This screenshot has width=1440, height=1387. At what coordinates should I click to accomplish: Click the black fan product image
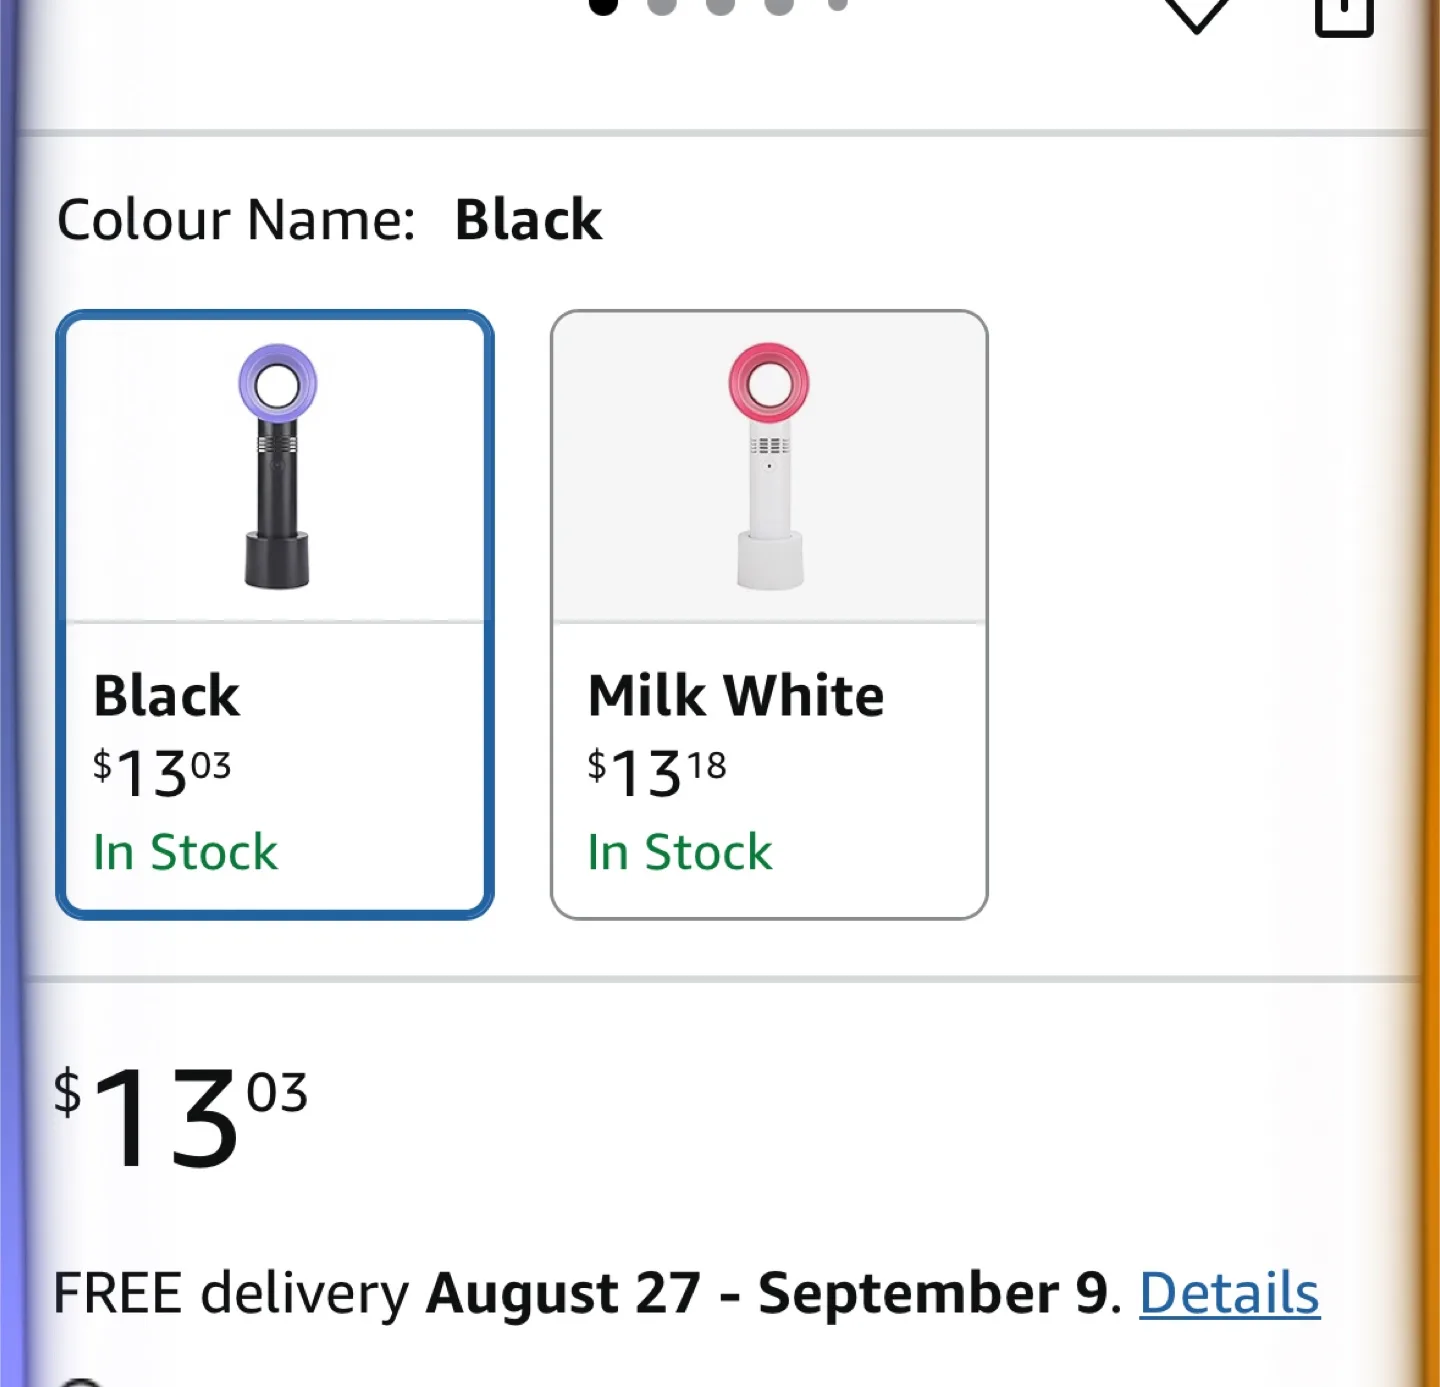point(277,466)
